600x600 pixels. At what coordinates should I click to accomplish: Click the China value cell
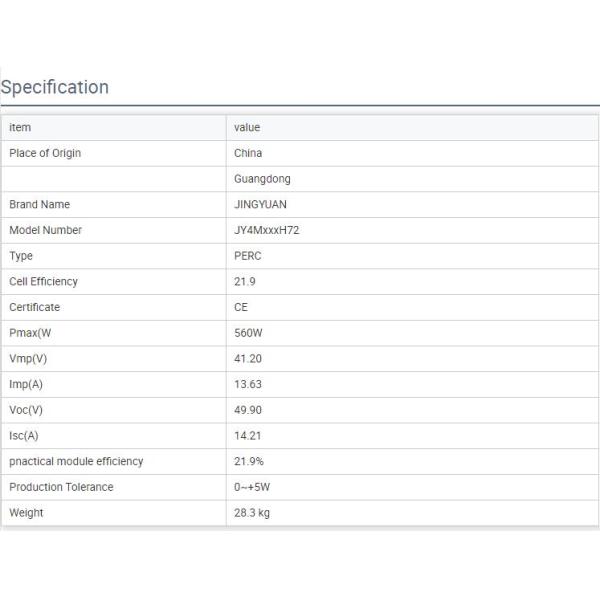tap(248, 153)
